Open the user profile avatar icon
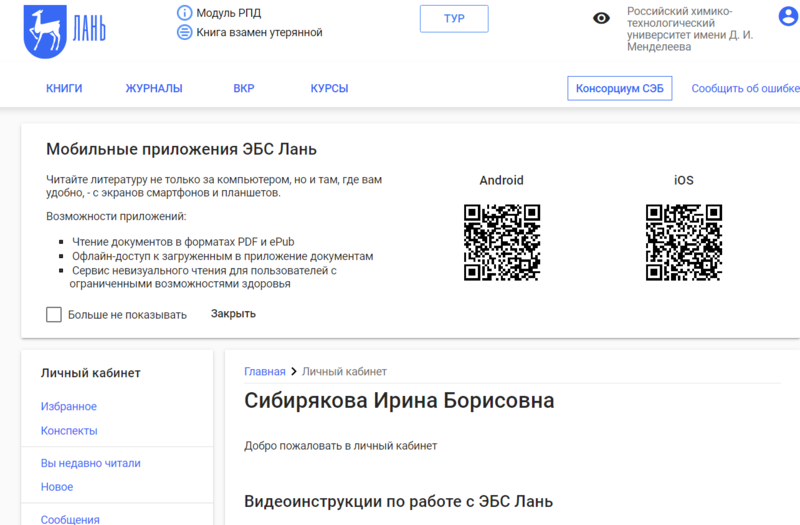 (x=788, y=16)
